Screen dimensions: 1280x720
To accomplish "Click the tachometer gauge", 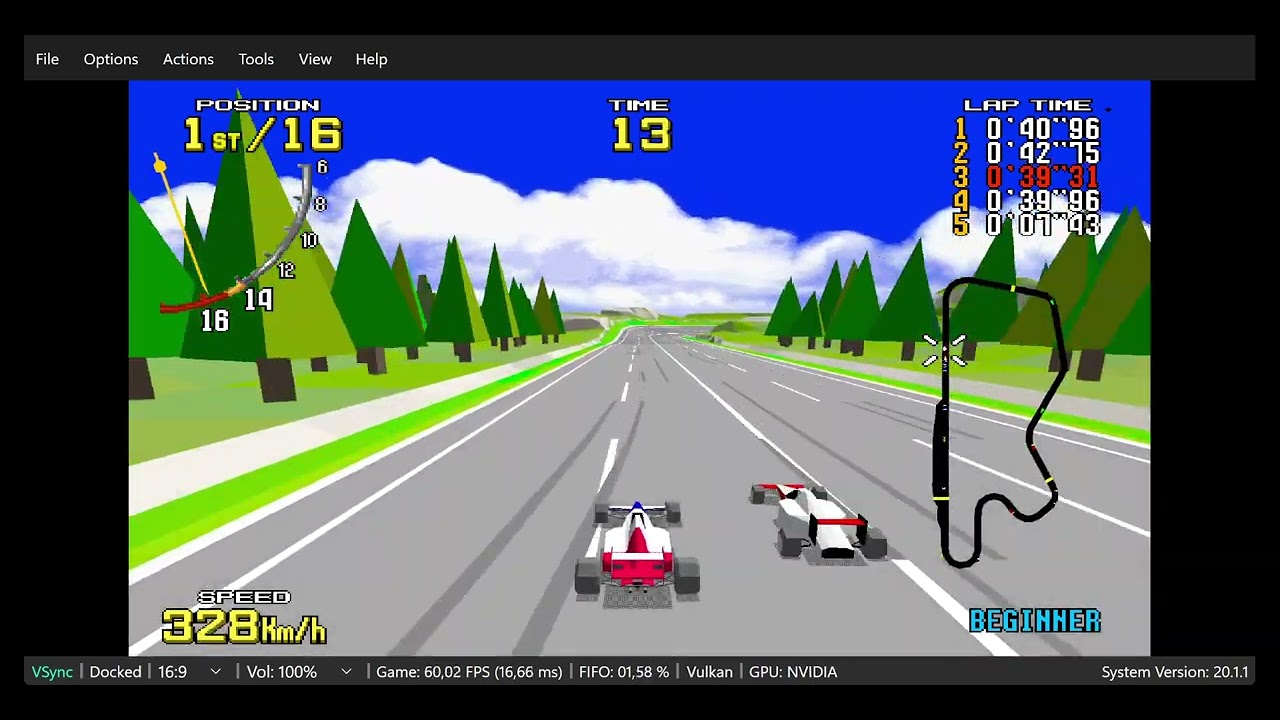I will (x=240, y=240).
